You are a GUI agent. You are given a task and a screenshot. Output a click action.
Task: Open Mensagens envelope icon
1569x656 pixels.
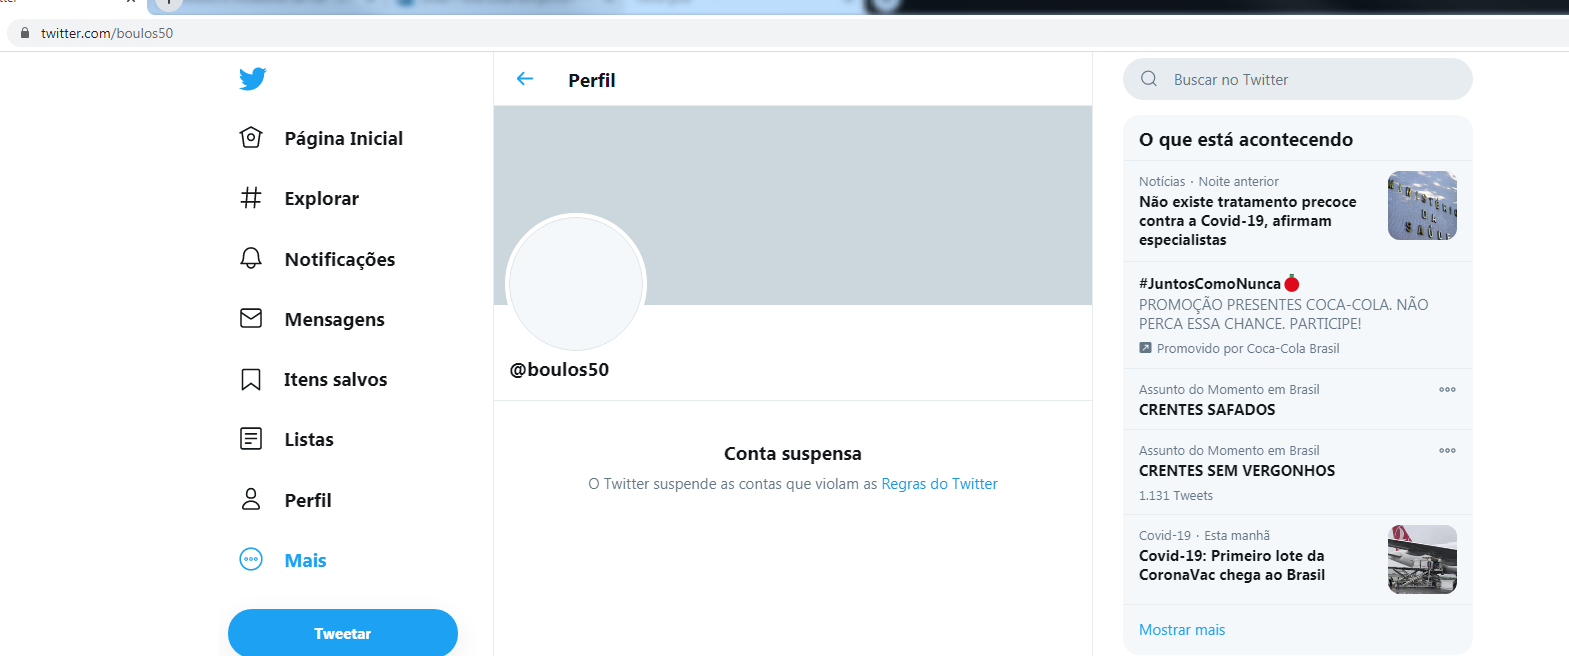point(251,318)
